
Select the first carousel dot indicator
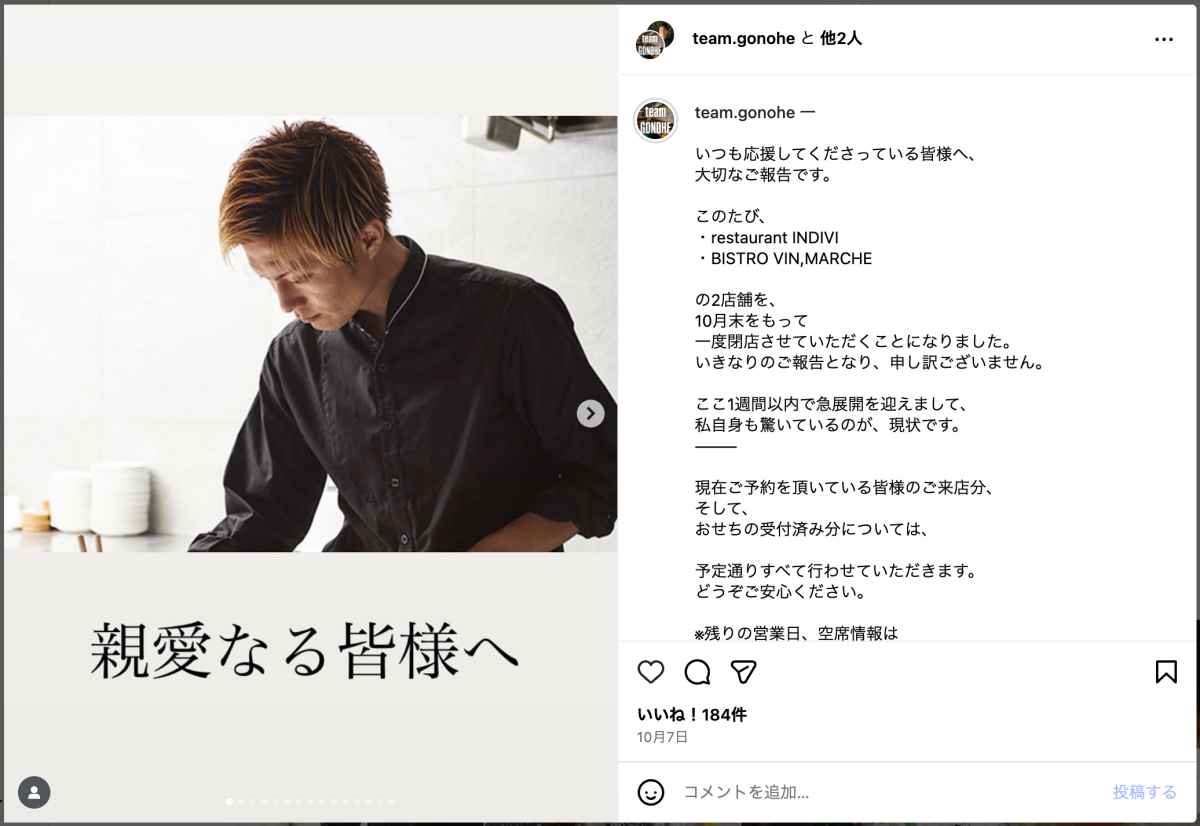230,801
